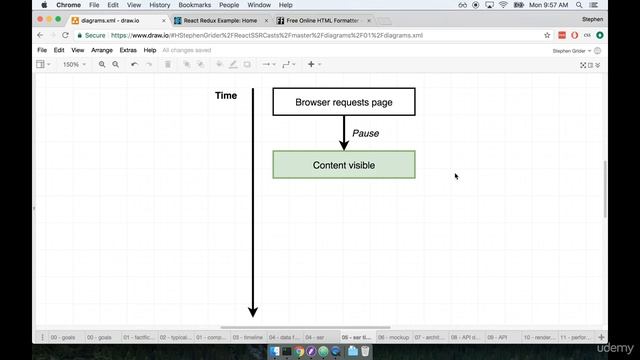Viewport: 640px width, 360px height.
Task: Click the horizontal canvas scrollbar
Action: pos(305,327)
